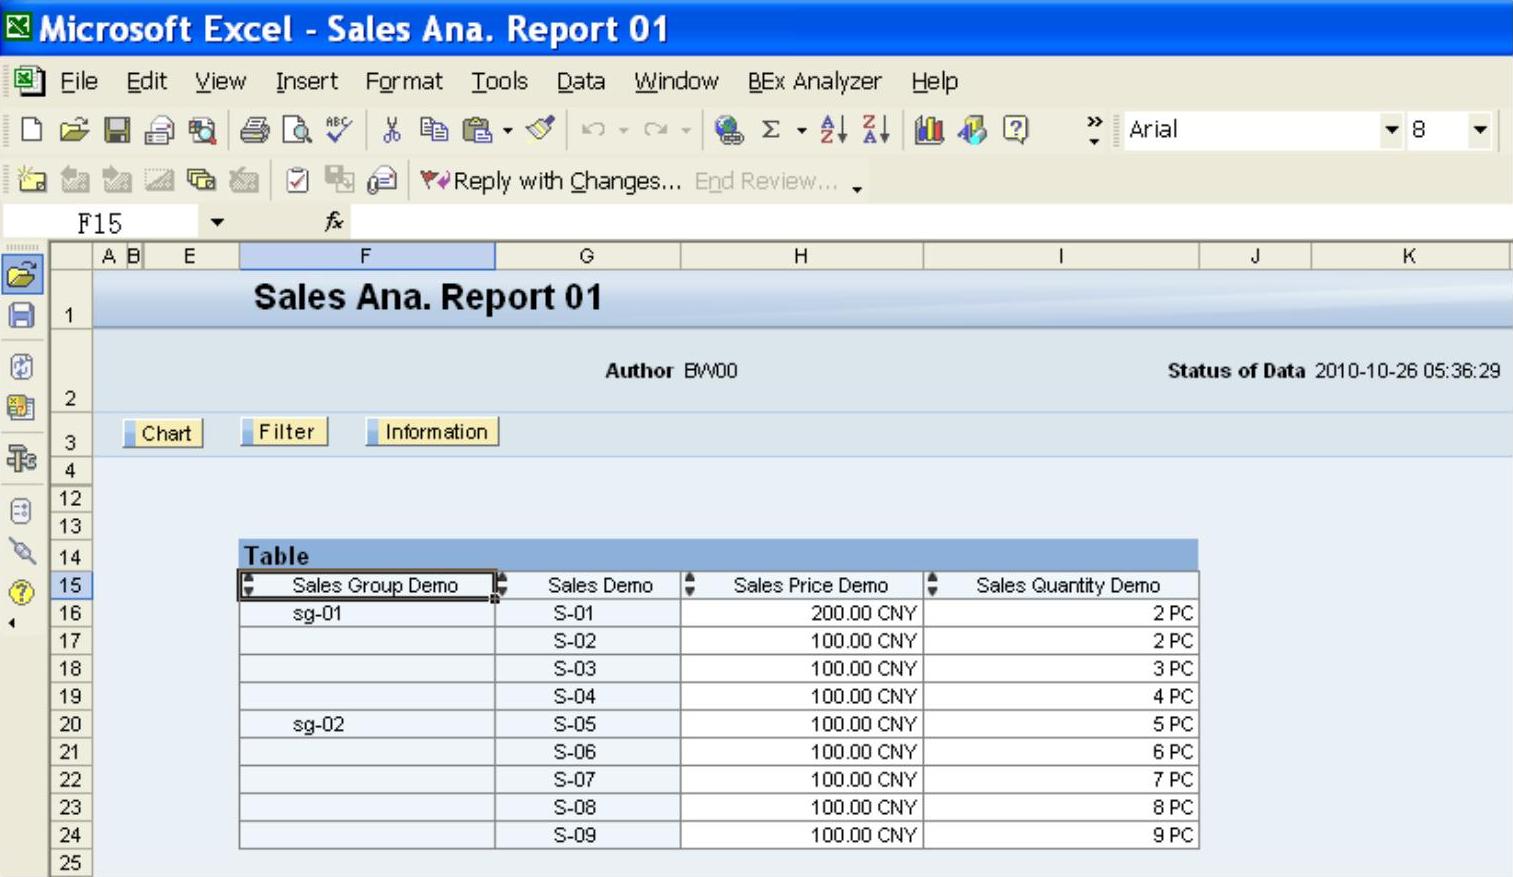Click the Open file folder icon

tap(74, 129)
